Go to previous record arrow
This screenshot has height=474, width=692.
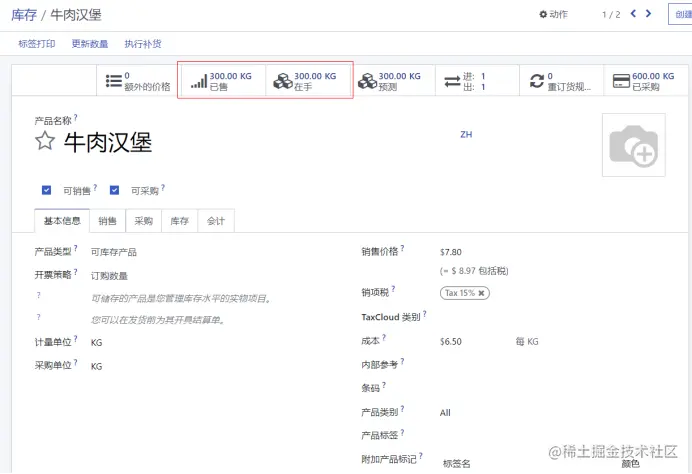[x=633, y=14]
